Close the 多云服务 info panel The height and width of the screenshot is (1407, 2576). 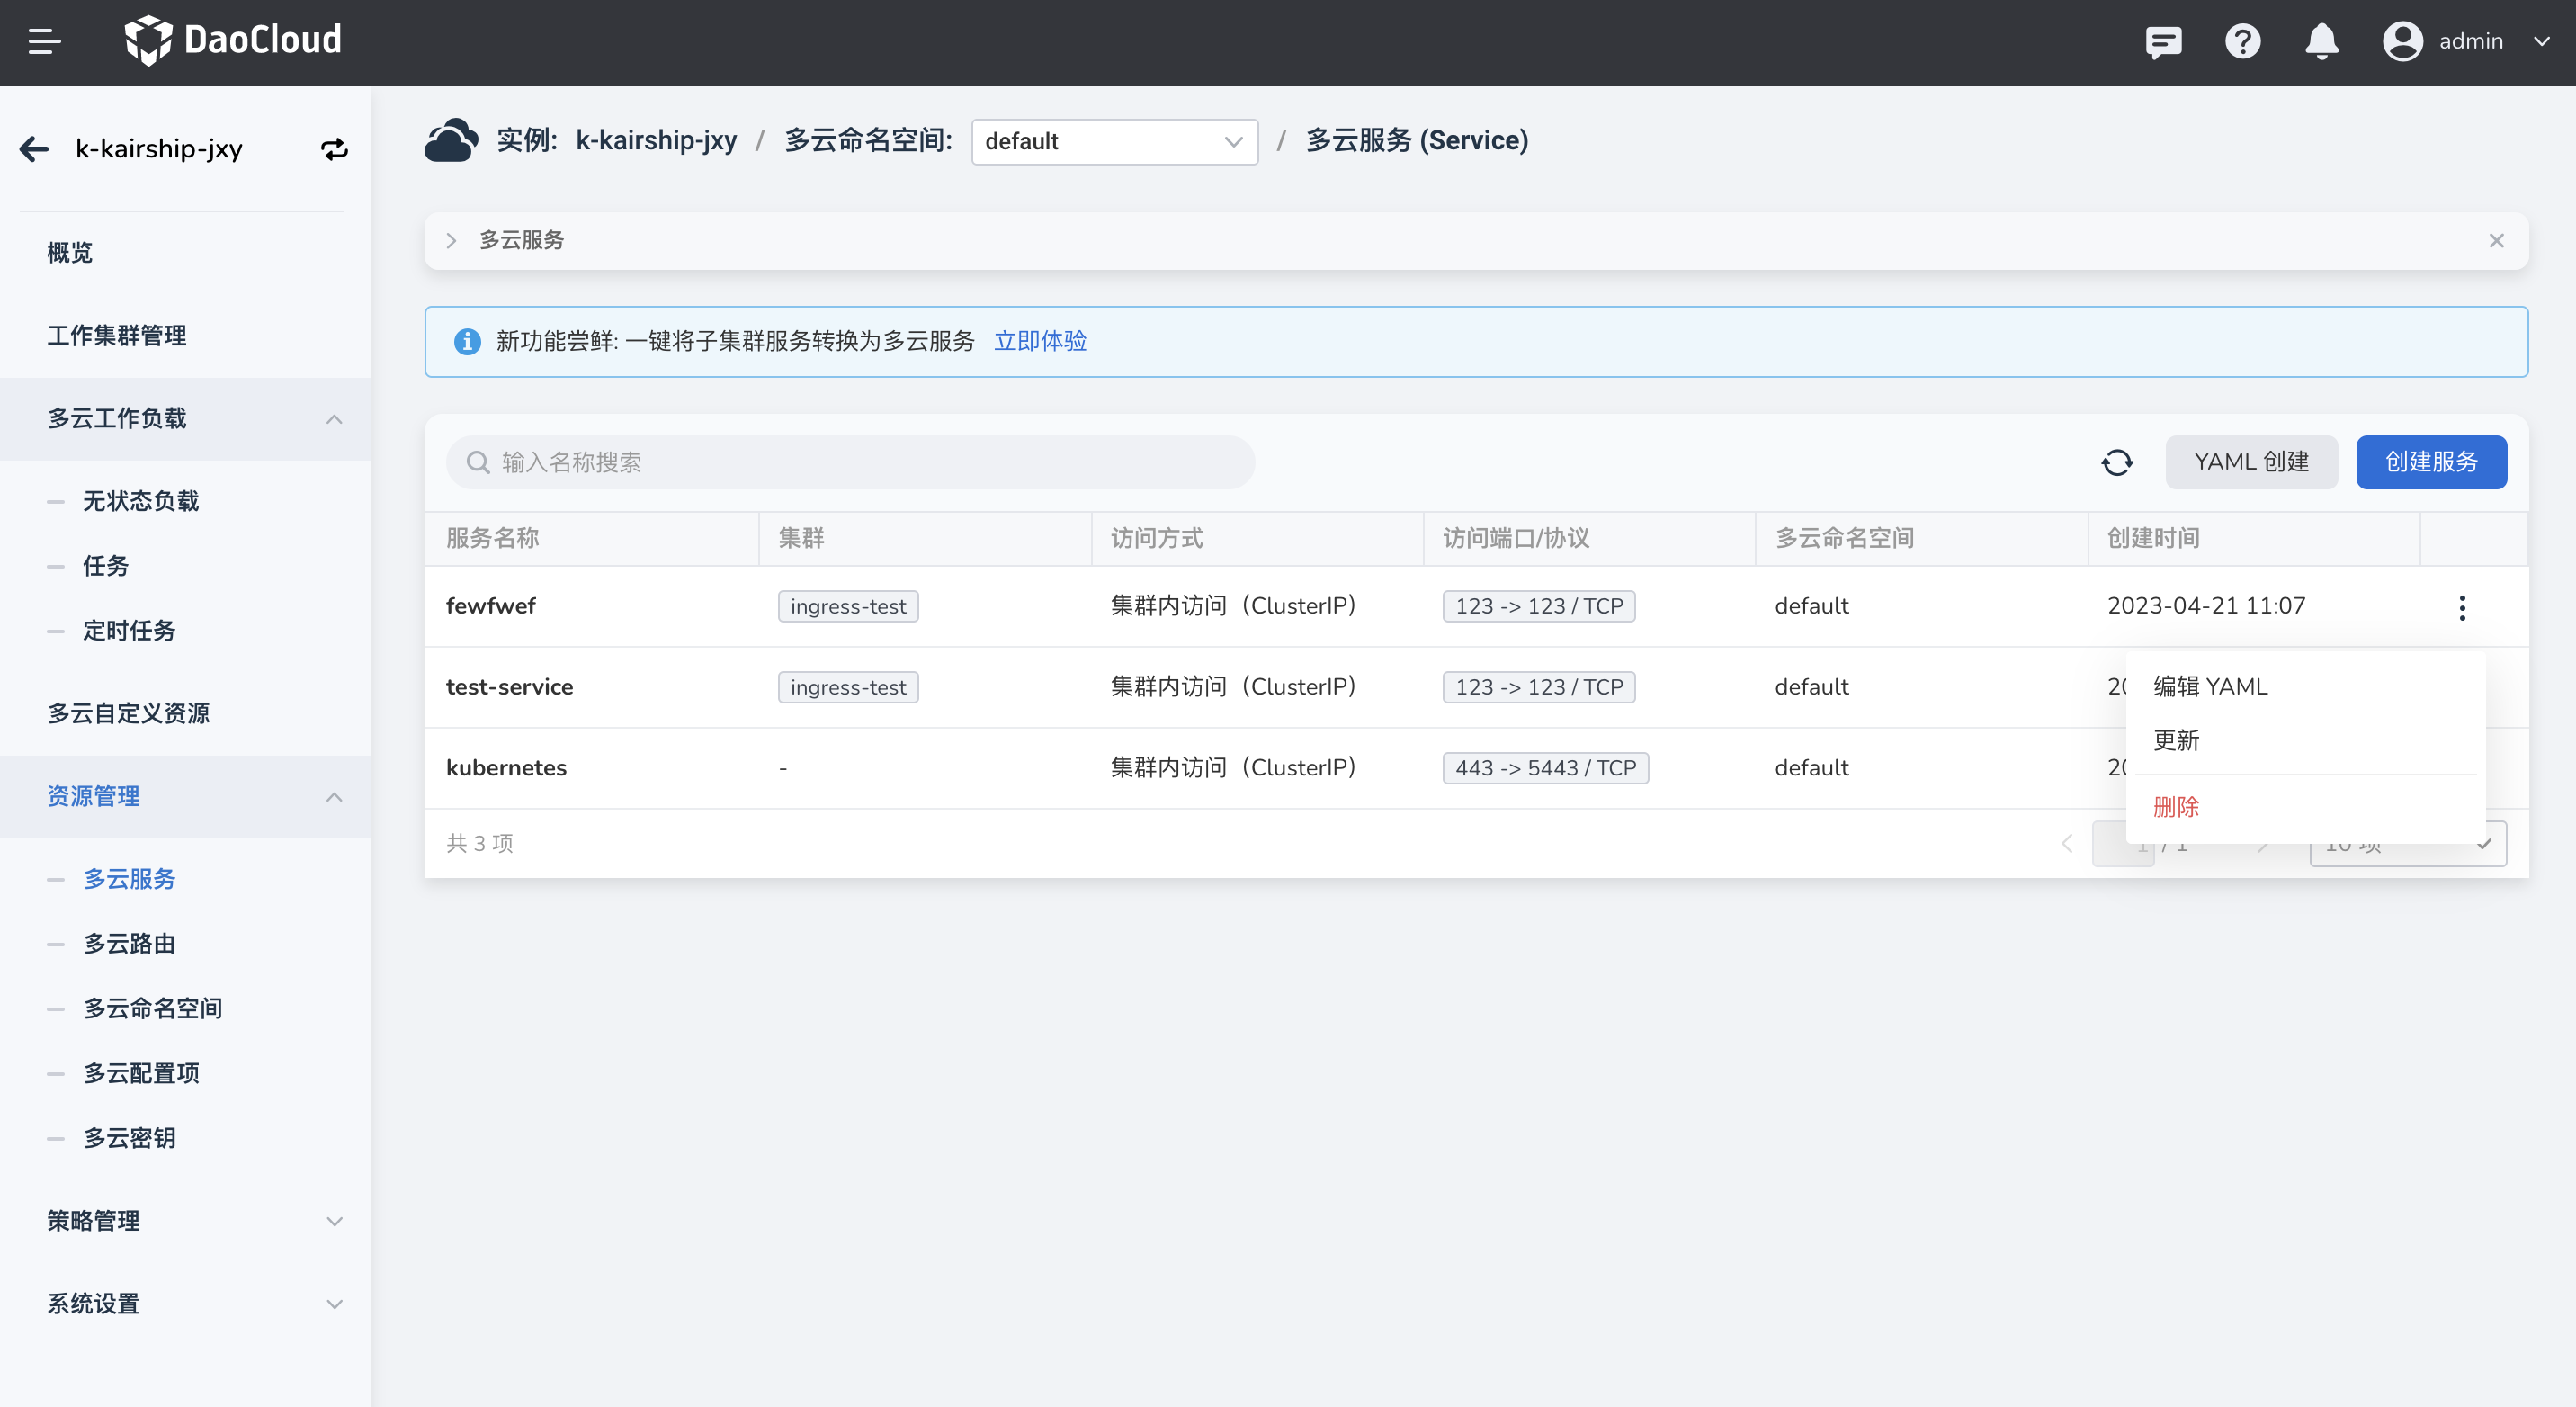coord(2496,240)
